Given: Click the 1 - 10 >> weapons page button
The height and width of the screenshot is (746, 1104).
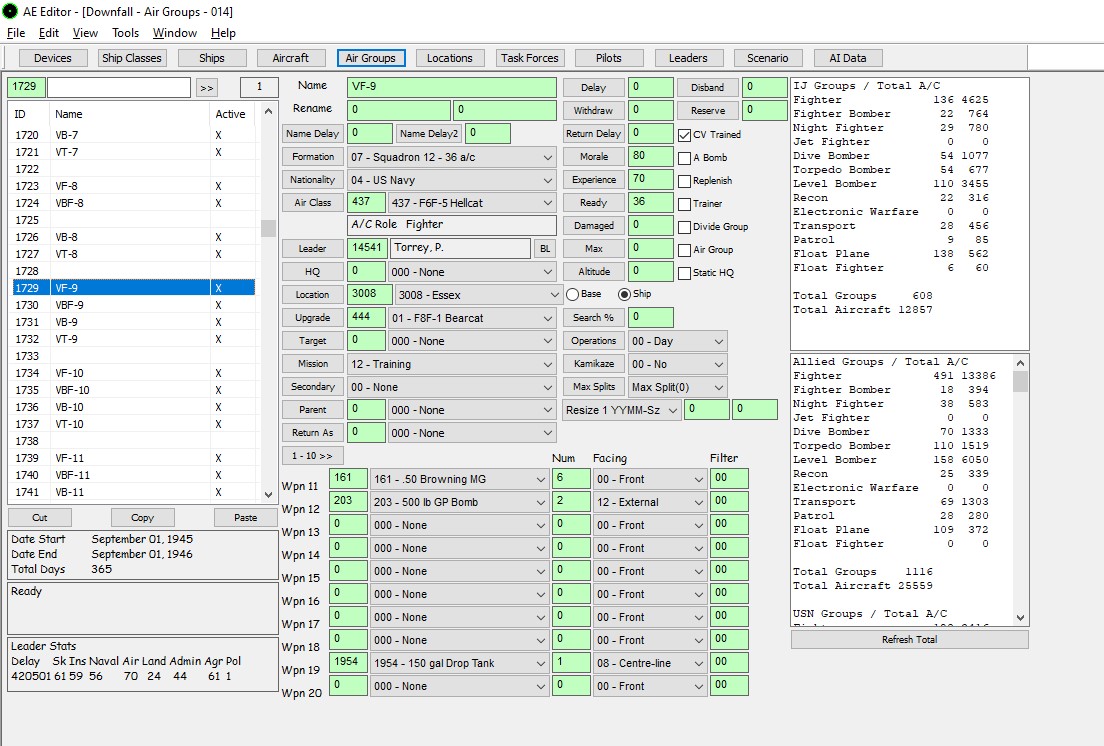Looking at the screenshot, I should coord(312,456).
